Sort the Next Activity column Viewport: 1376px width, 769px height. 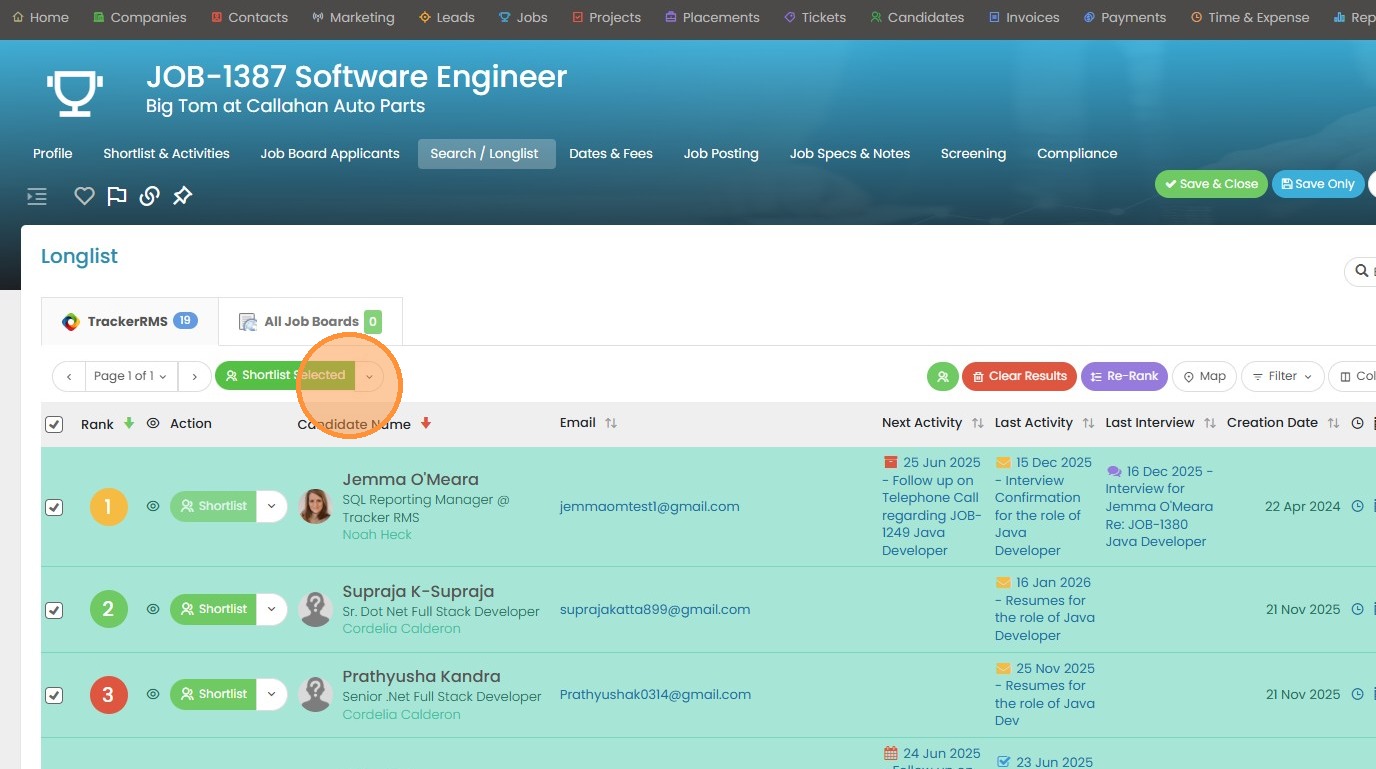point(978,423)
